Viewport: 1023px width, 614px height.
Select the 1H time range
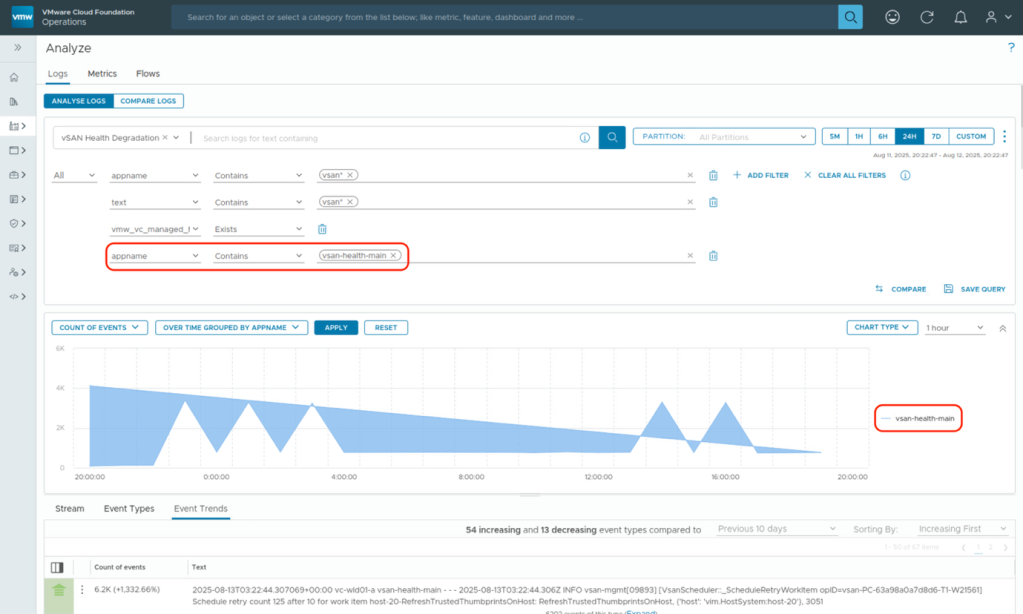(859, 137)
